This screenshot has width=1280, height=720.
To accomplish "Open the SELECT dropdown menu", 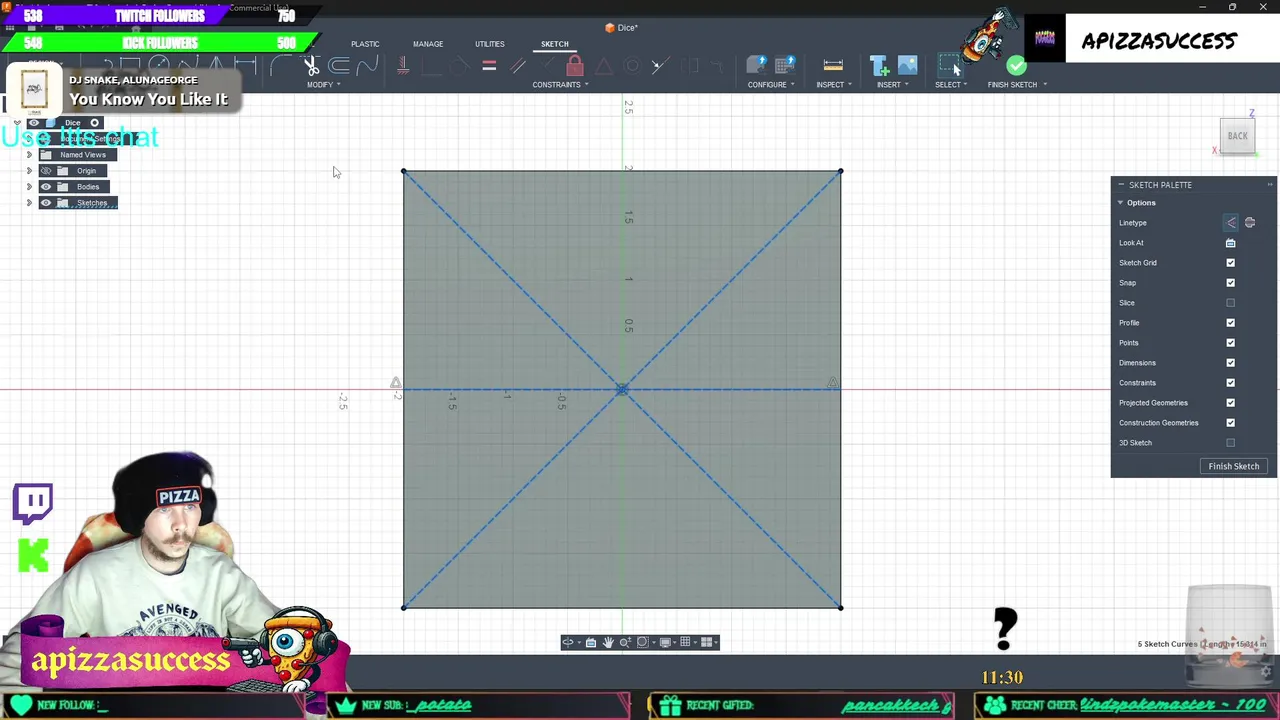I will click(951, 85).
